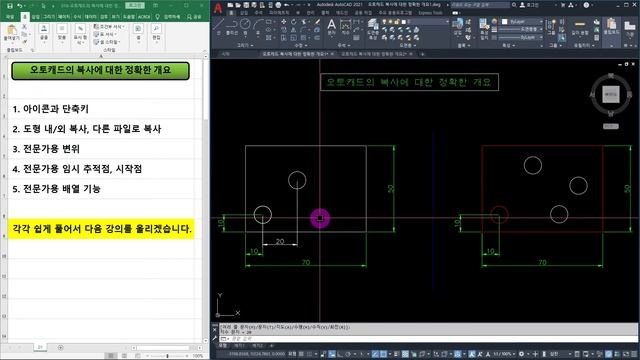Open the 수식 tab in the Excel ribbon
The height and width of the screenshot is (360, 640).
(x=77, y=17)
